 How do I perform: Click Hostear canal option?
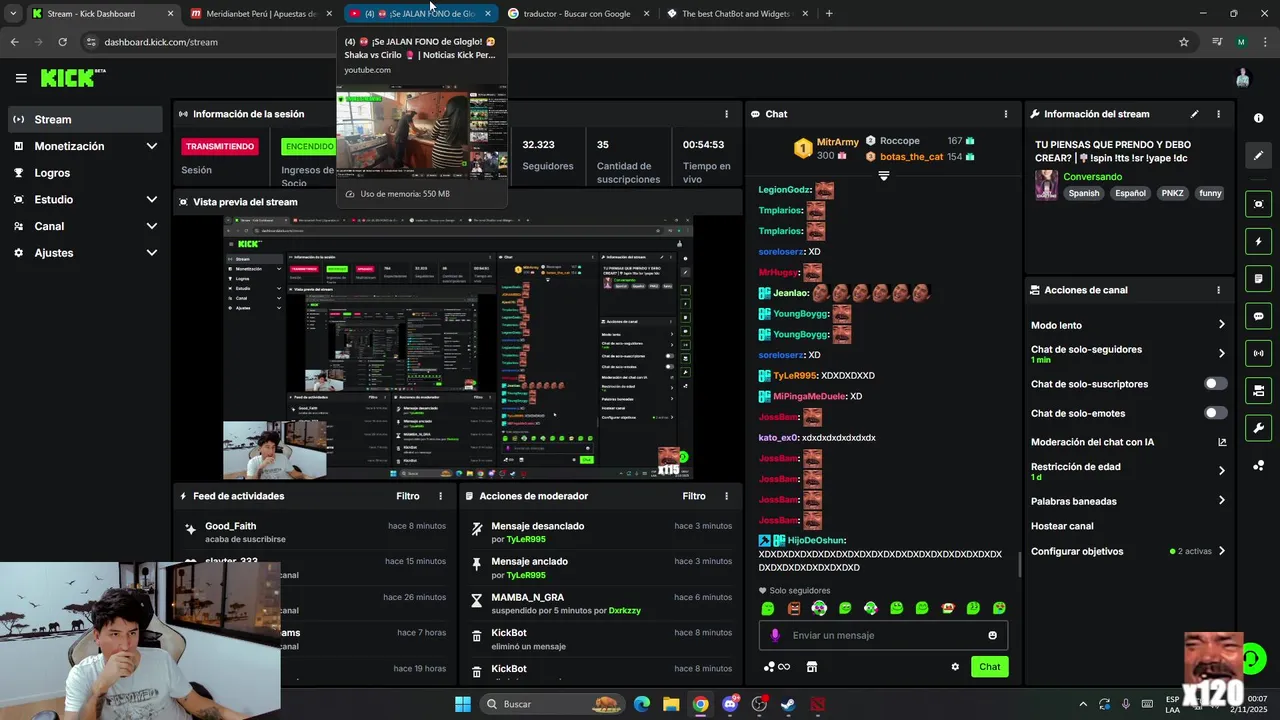pos(1062,526)
